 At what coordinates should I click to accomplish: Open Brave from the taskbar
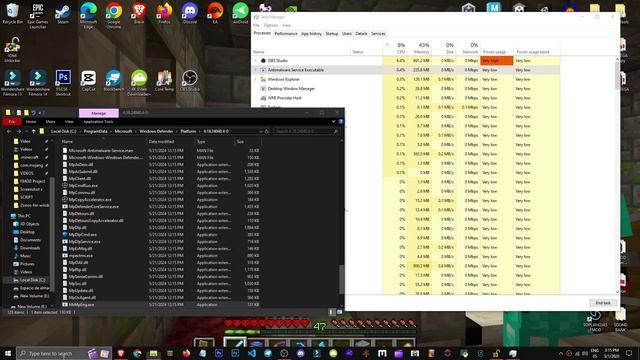click(x=121, y=353)
